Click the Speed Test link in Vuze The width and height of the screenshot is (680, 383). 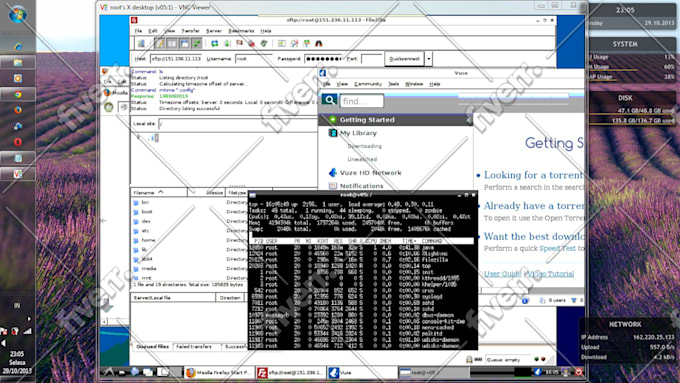[x=557, y=249]
